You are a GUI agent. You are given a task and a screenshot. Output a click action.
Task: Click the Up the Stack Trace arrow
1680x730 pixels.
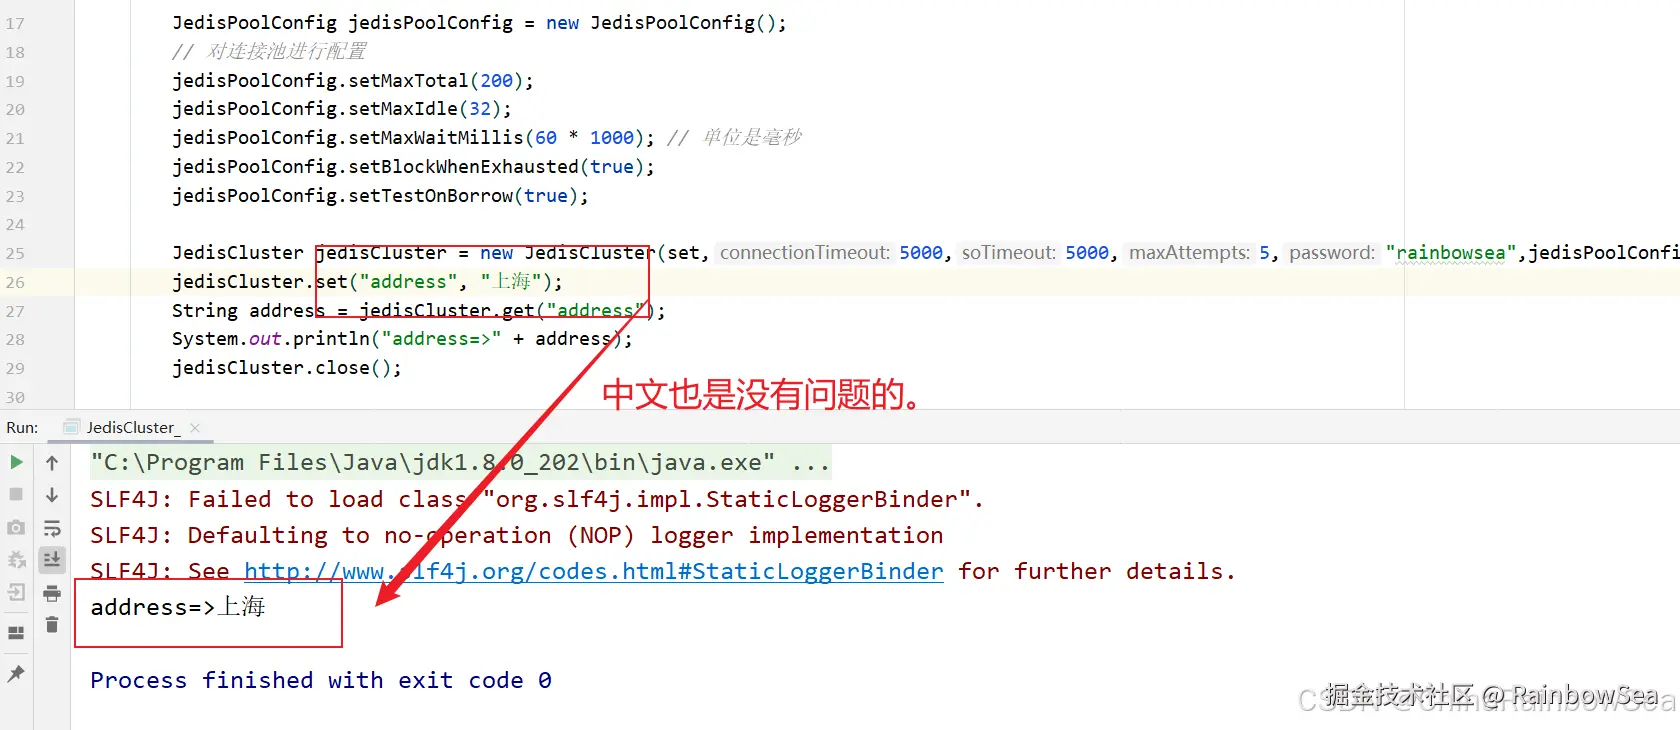pos(52,462)
